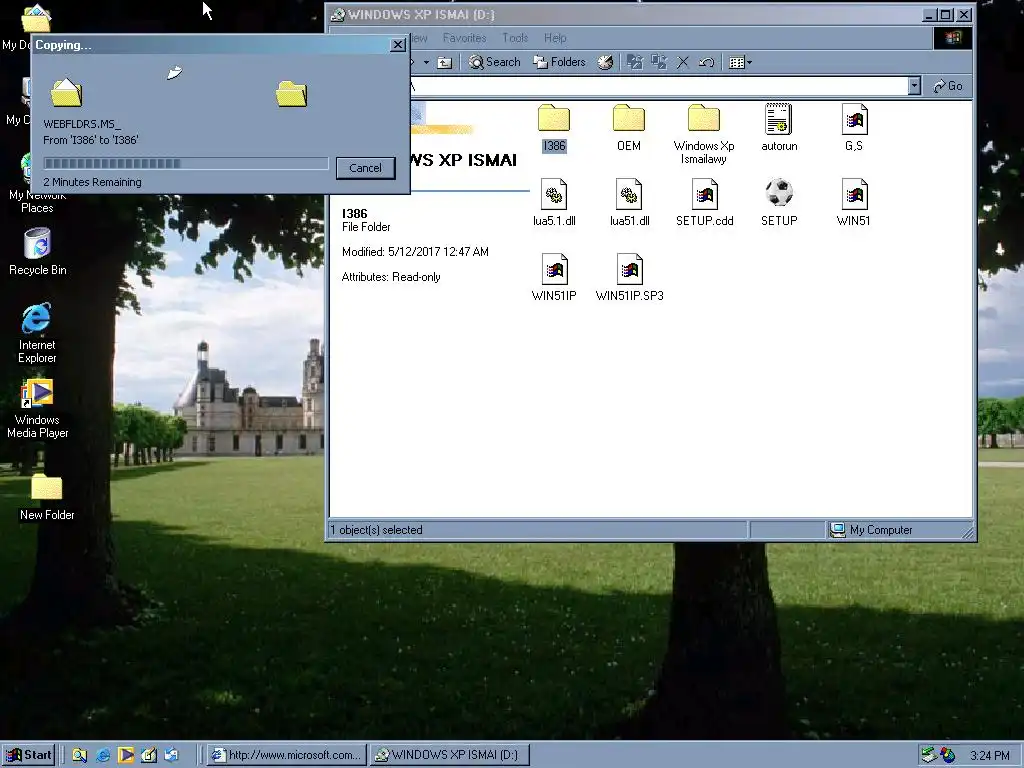
Task: Click the Windows Messenger tray icon
Action: click(947, 755)
